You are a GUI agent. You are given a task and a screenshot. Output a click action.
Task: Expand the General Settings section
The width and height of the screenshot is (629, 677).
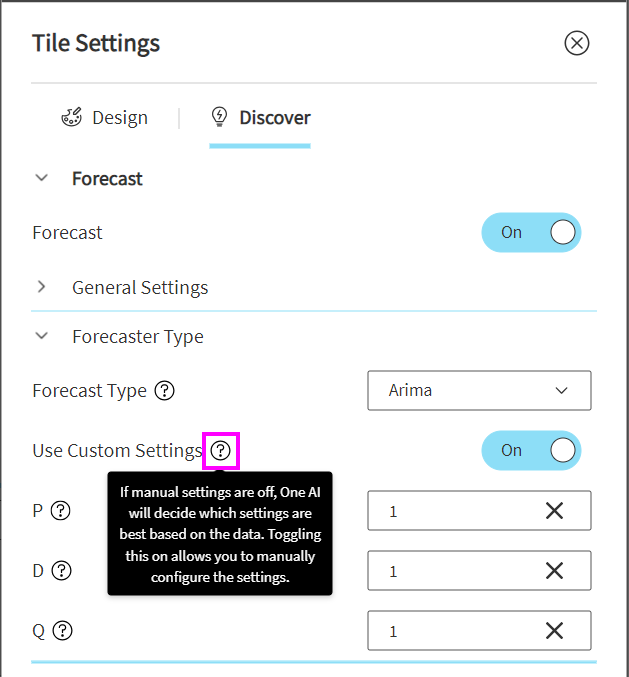[x=42, y=288]
